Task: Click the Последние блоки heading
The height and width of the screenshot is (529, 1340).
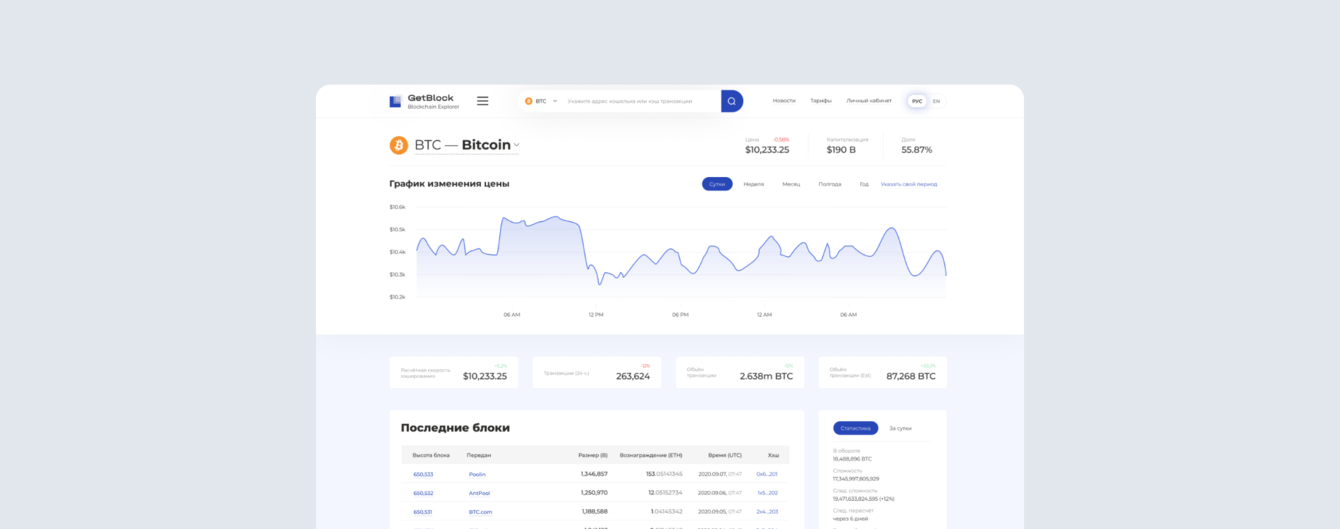Action: click(x=455, y=428)
